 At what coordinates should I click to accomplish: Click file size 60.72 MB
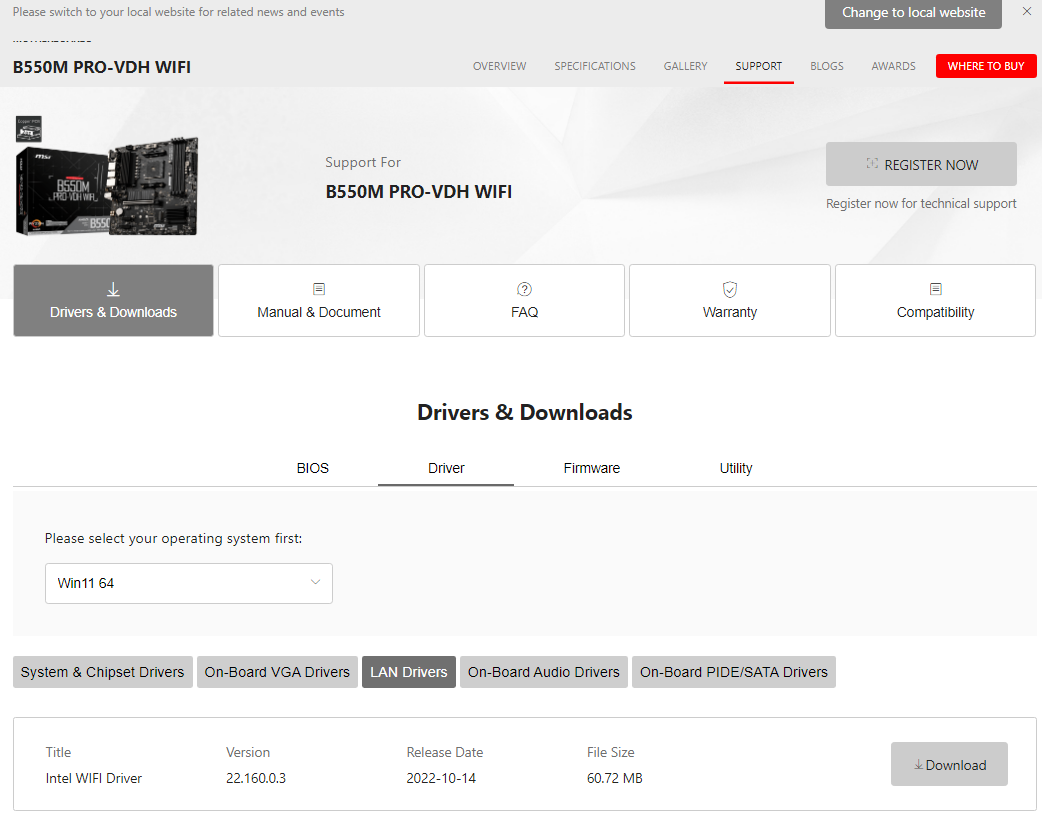(x=615, y=778)
